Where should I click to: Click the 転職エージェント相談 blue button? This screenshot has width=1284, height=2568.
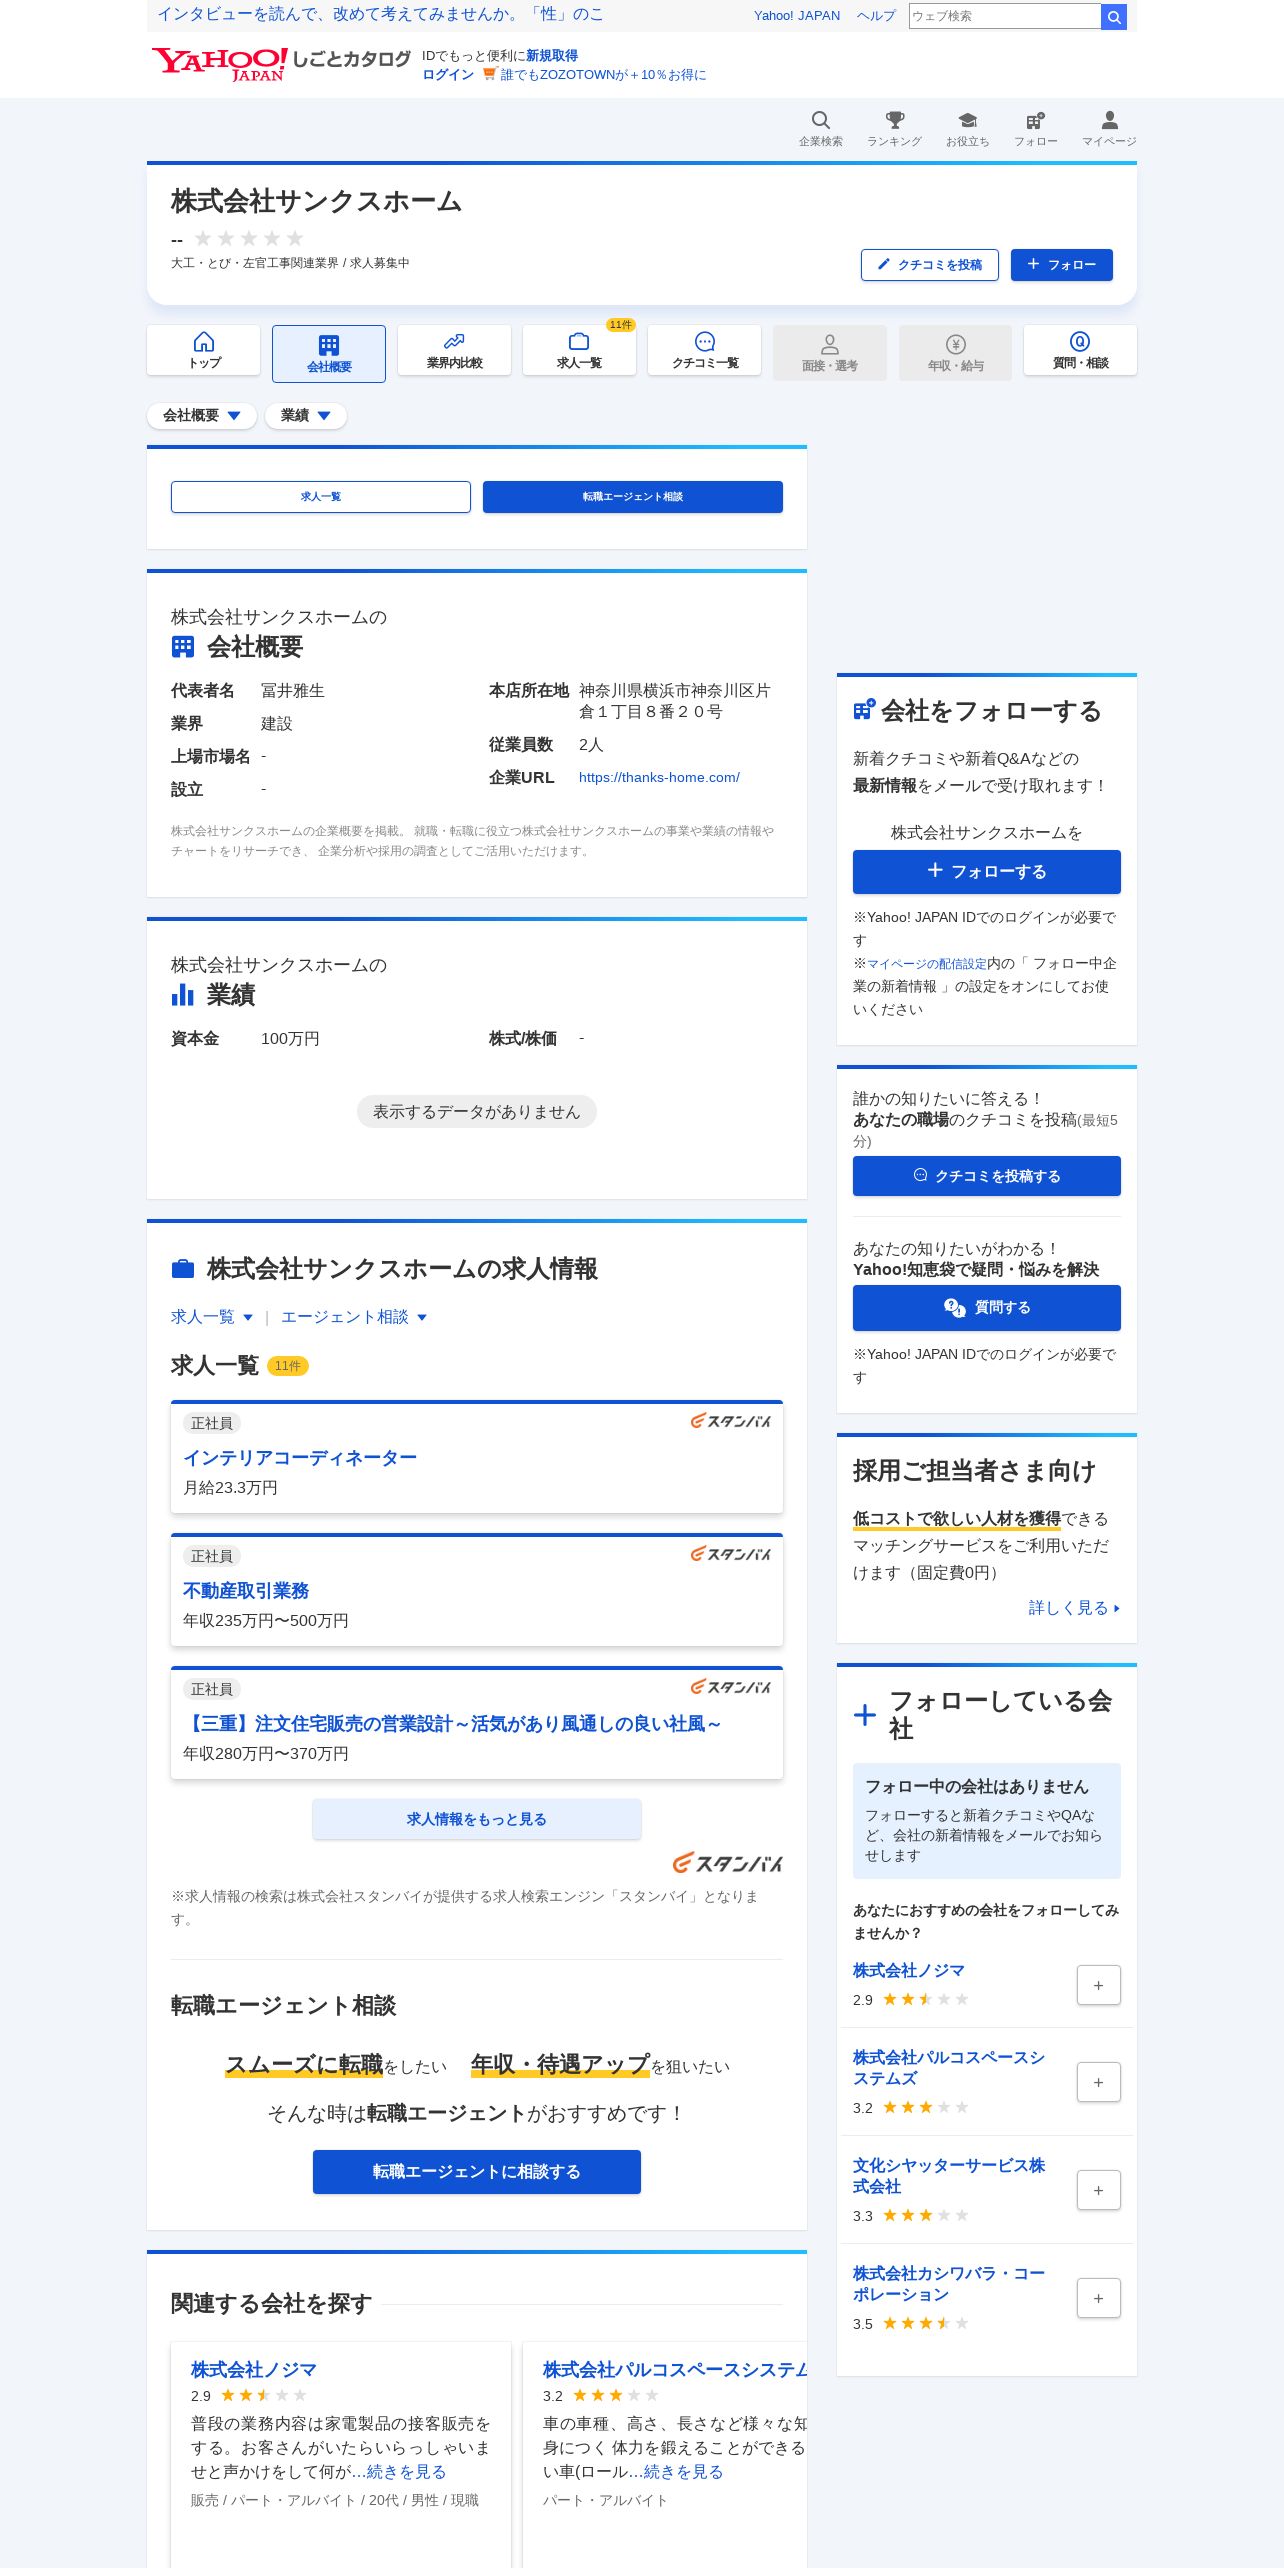(633, 497)
